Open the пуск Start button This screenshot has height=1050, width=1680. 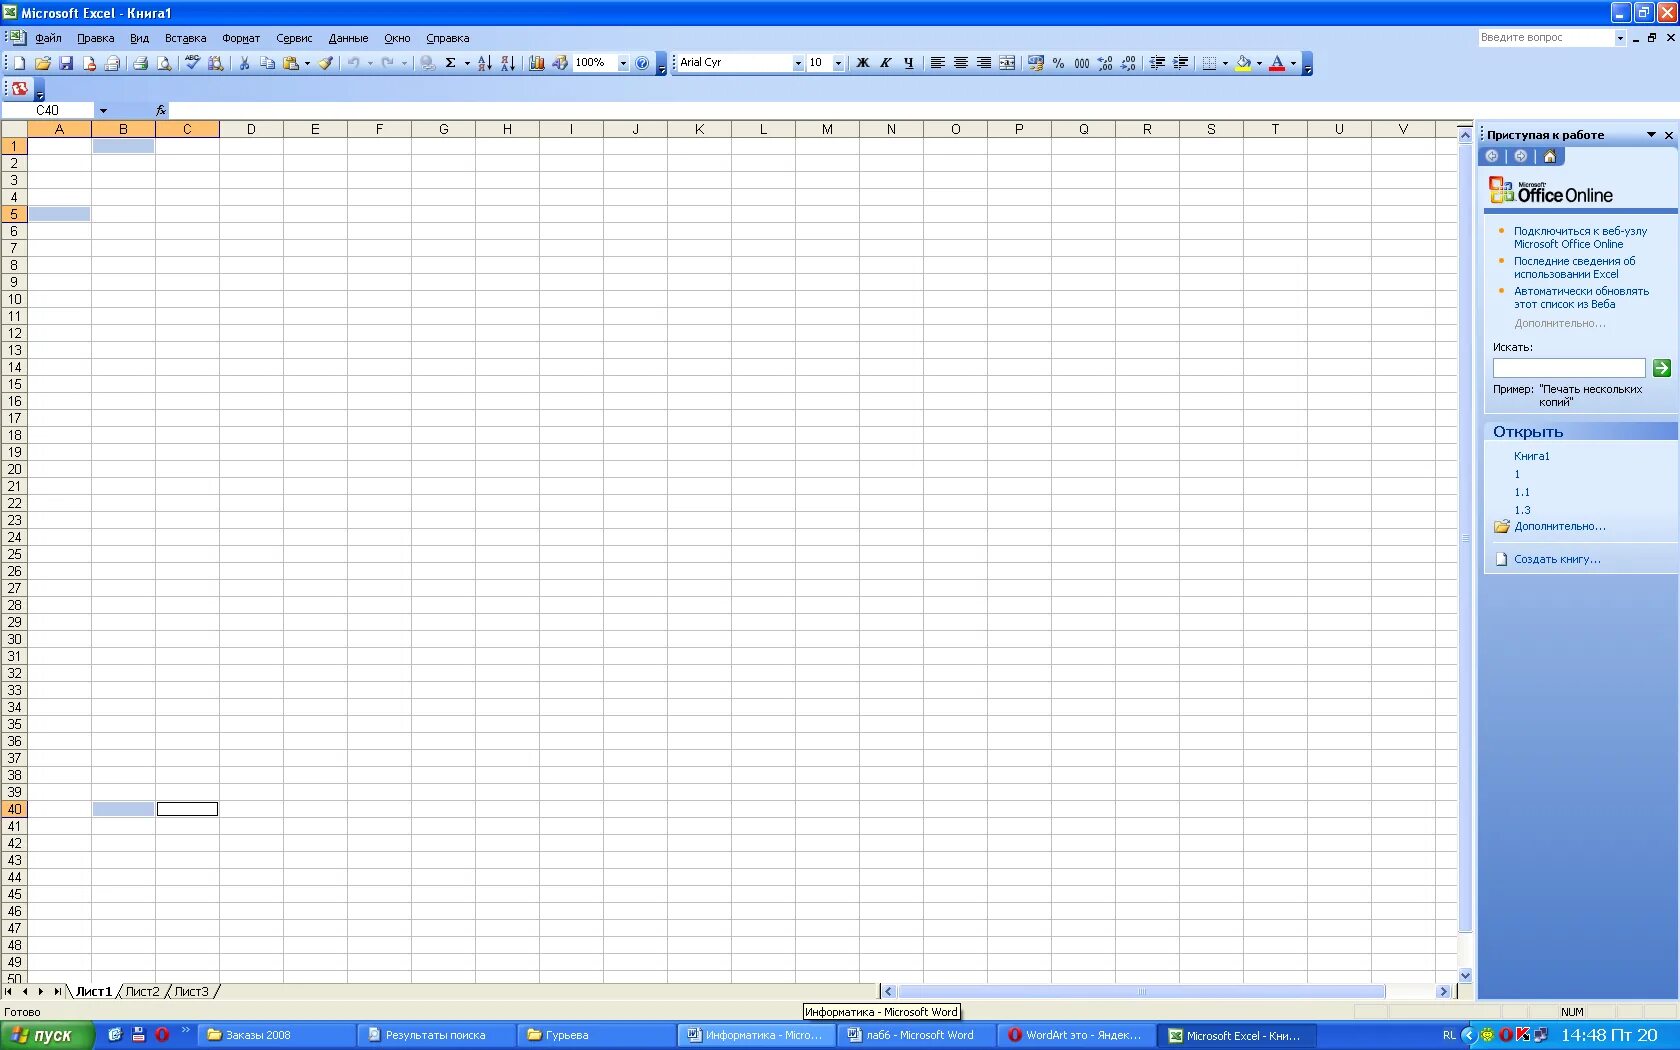click(47, 1035)
